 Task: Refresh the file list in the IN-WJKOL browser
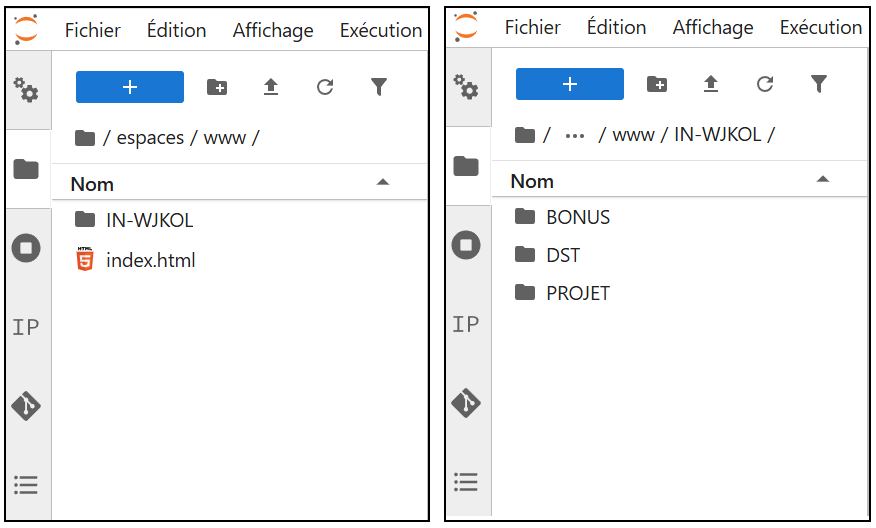tap(765, 84)
